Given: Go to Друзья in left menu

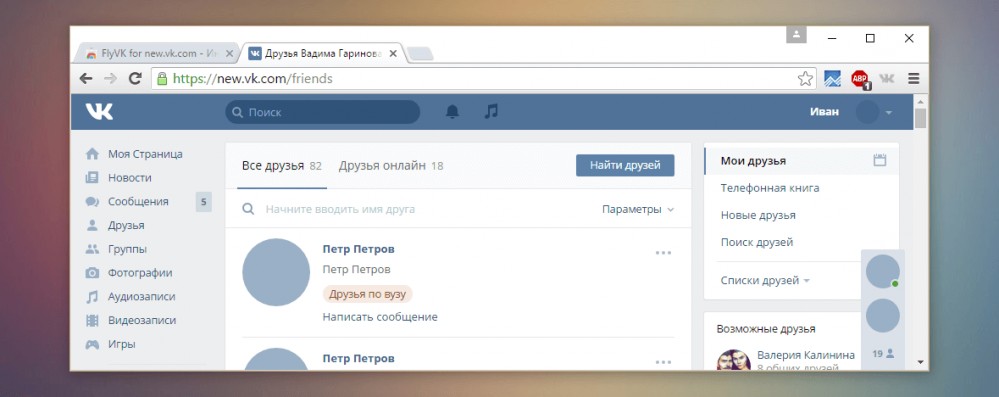Looking at the screenshot, I should click(126, 226).
